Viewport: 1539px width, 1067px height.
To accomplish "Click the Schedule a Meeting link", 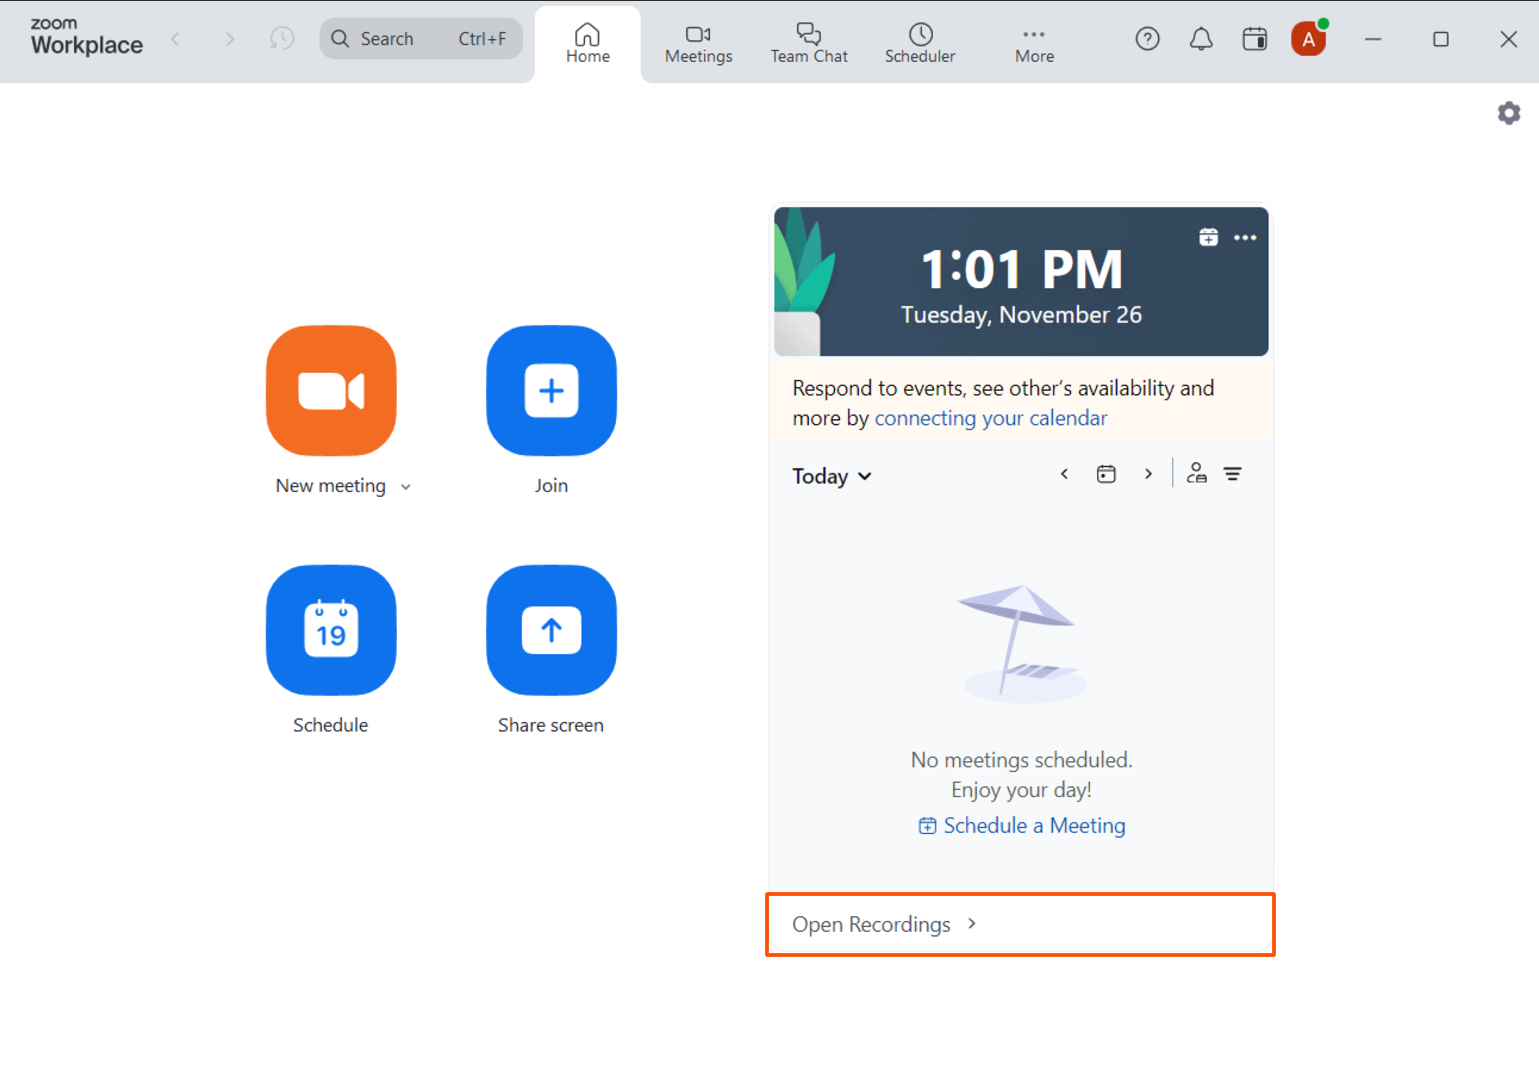I will coord(1022,825).
